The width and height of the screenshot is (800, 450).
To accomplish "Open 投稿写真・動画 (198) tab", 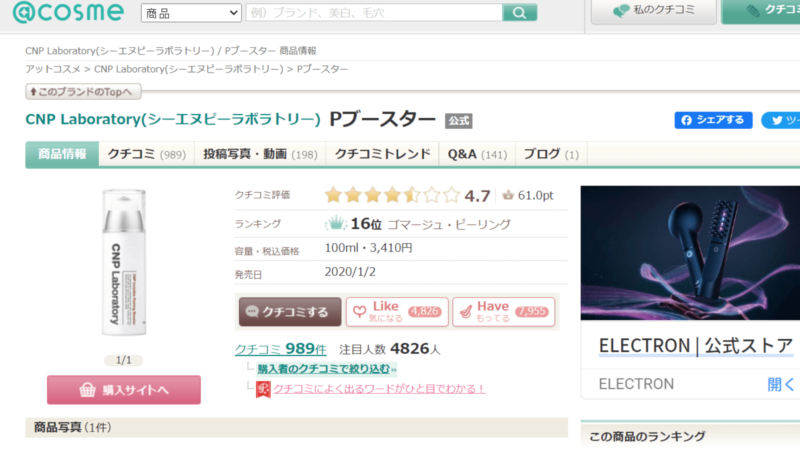I will (x=260, y=154).
